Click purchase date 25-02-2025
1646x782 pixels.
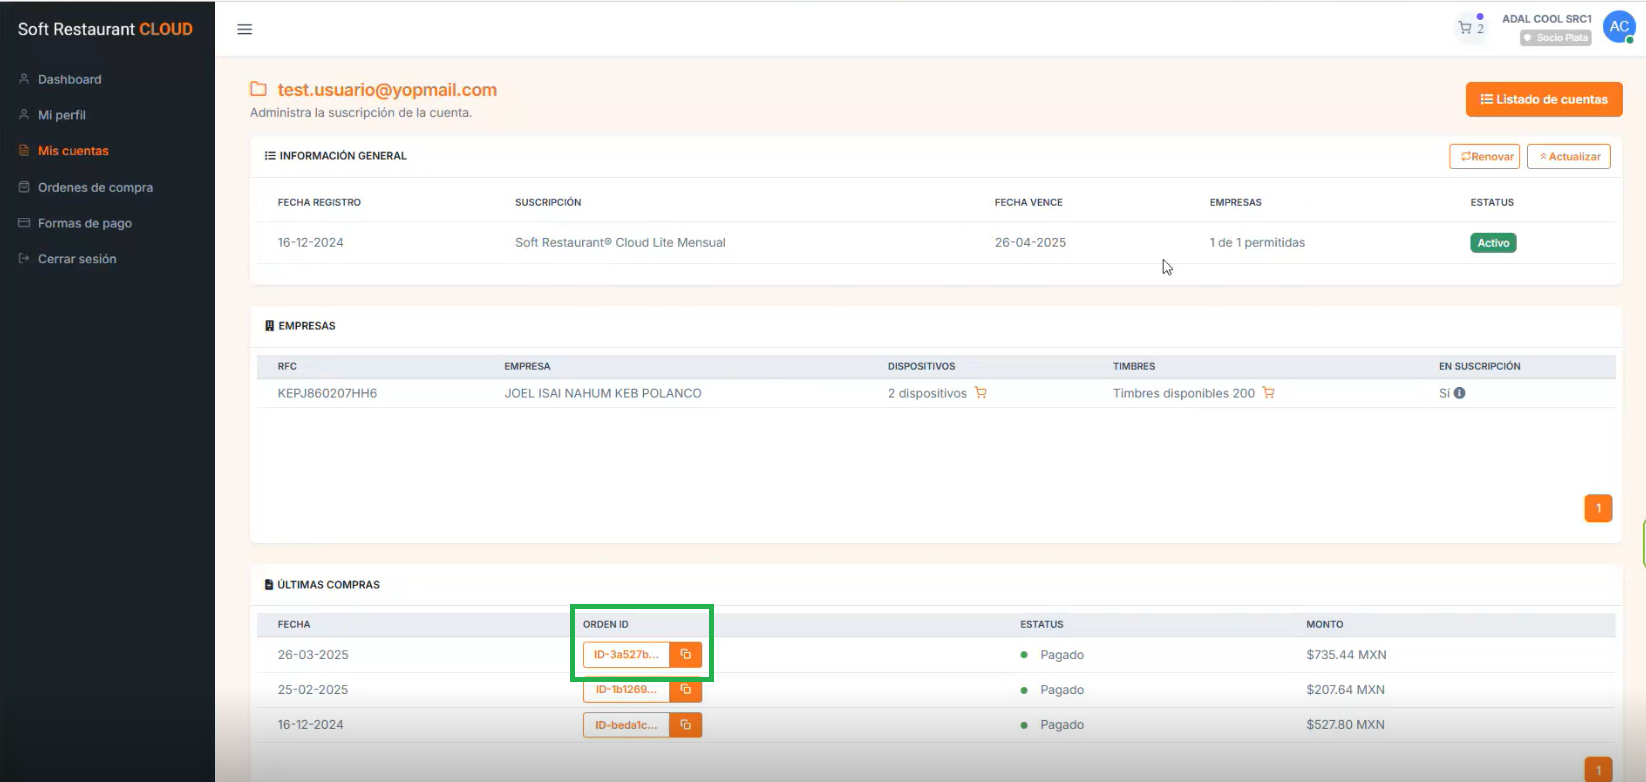click(x=313, y=690)
